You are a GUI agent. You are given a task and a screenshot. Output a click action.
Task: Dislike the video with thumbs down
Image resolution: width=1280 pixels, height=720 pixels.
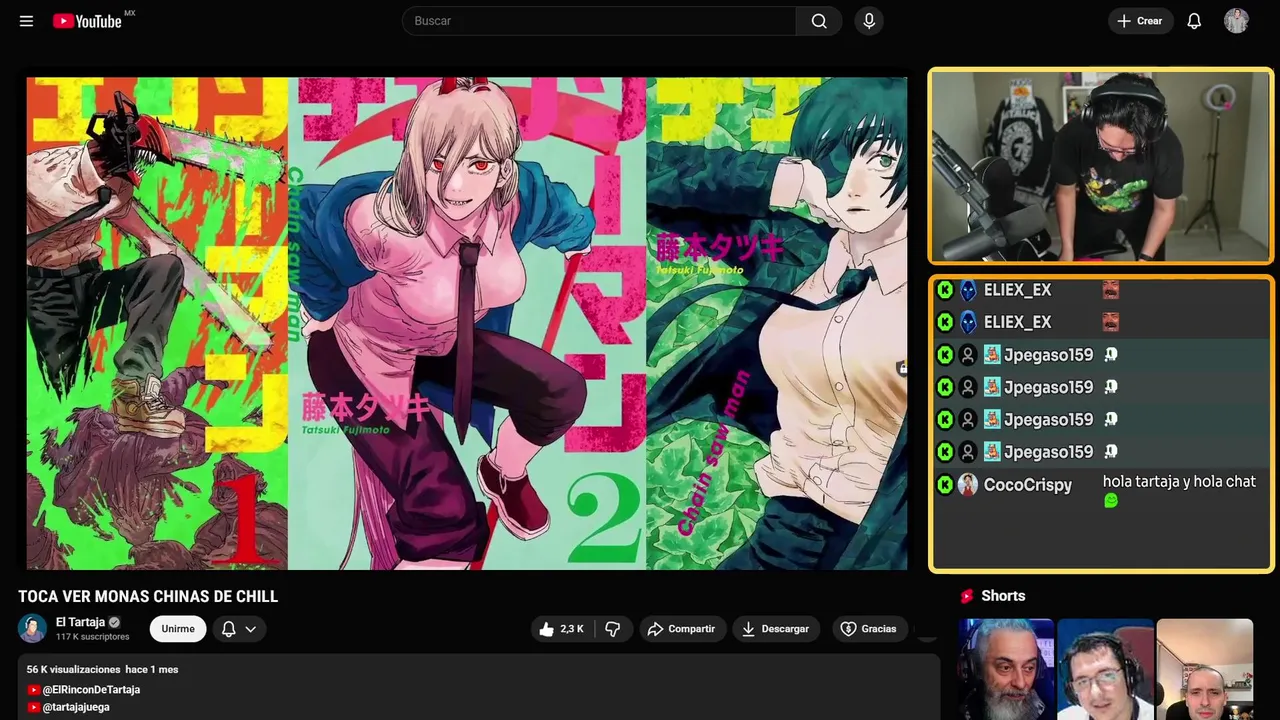[x=613, y=629]
